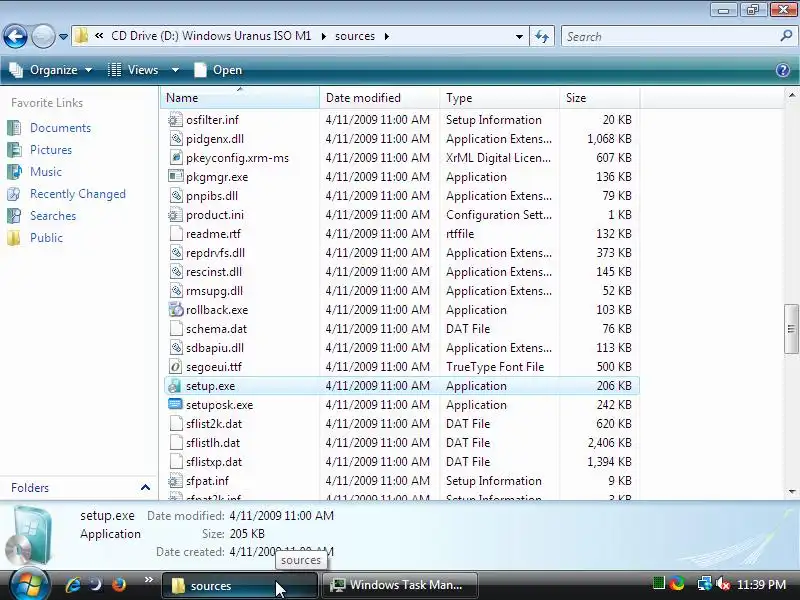Click the 1,068 KB size cell
This screenshot has height=600, width=800.
pos(609,139)
